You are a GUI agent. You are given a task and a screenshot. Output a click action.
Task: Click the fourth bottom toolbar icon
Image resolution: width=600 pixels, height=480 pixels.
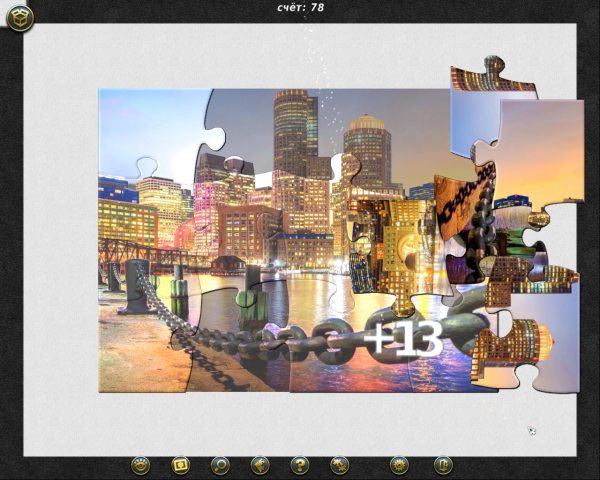pos(260,465)
